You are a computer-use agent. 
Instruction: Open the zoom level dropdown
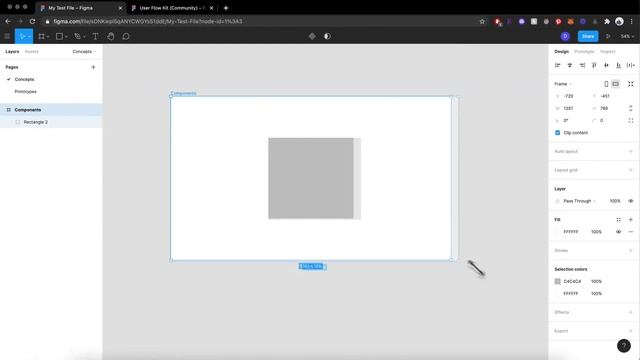tap(627, 36)
